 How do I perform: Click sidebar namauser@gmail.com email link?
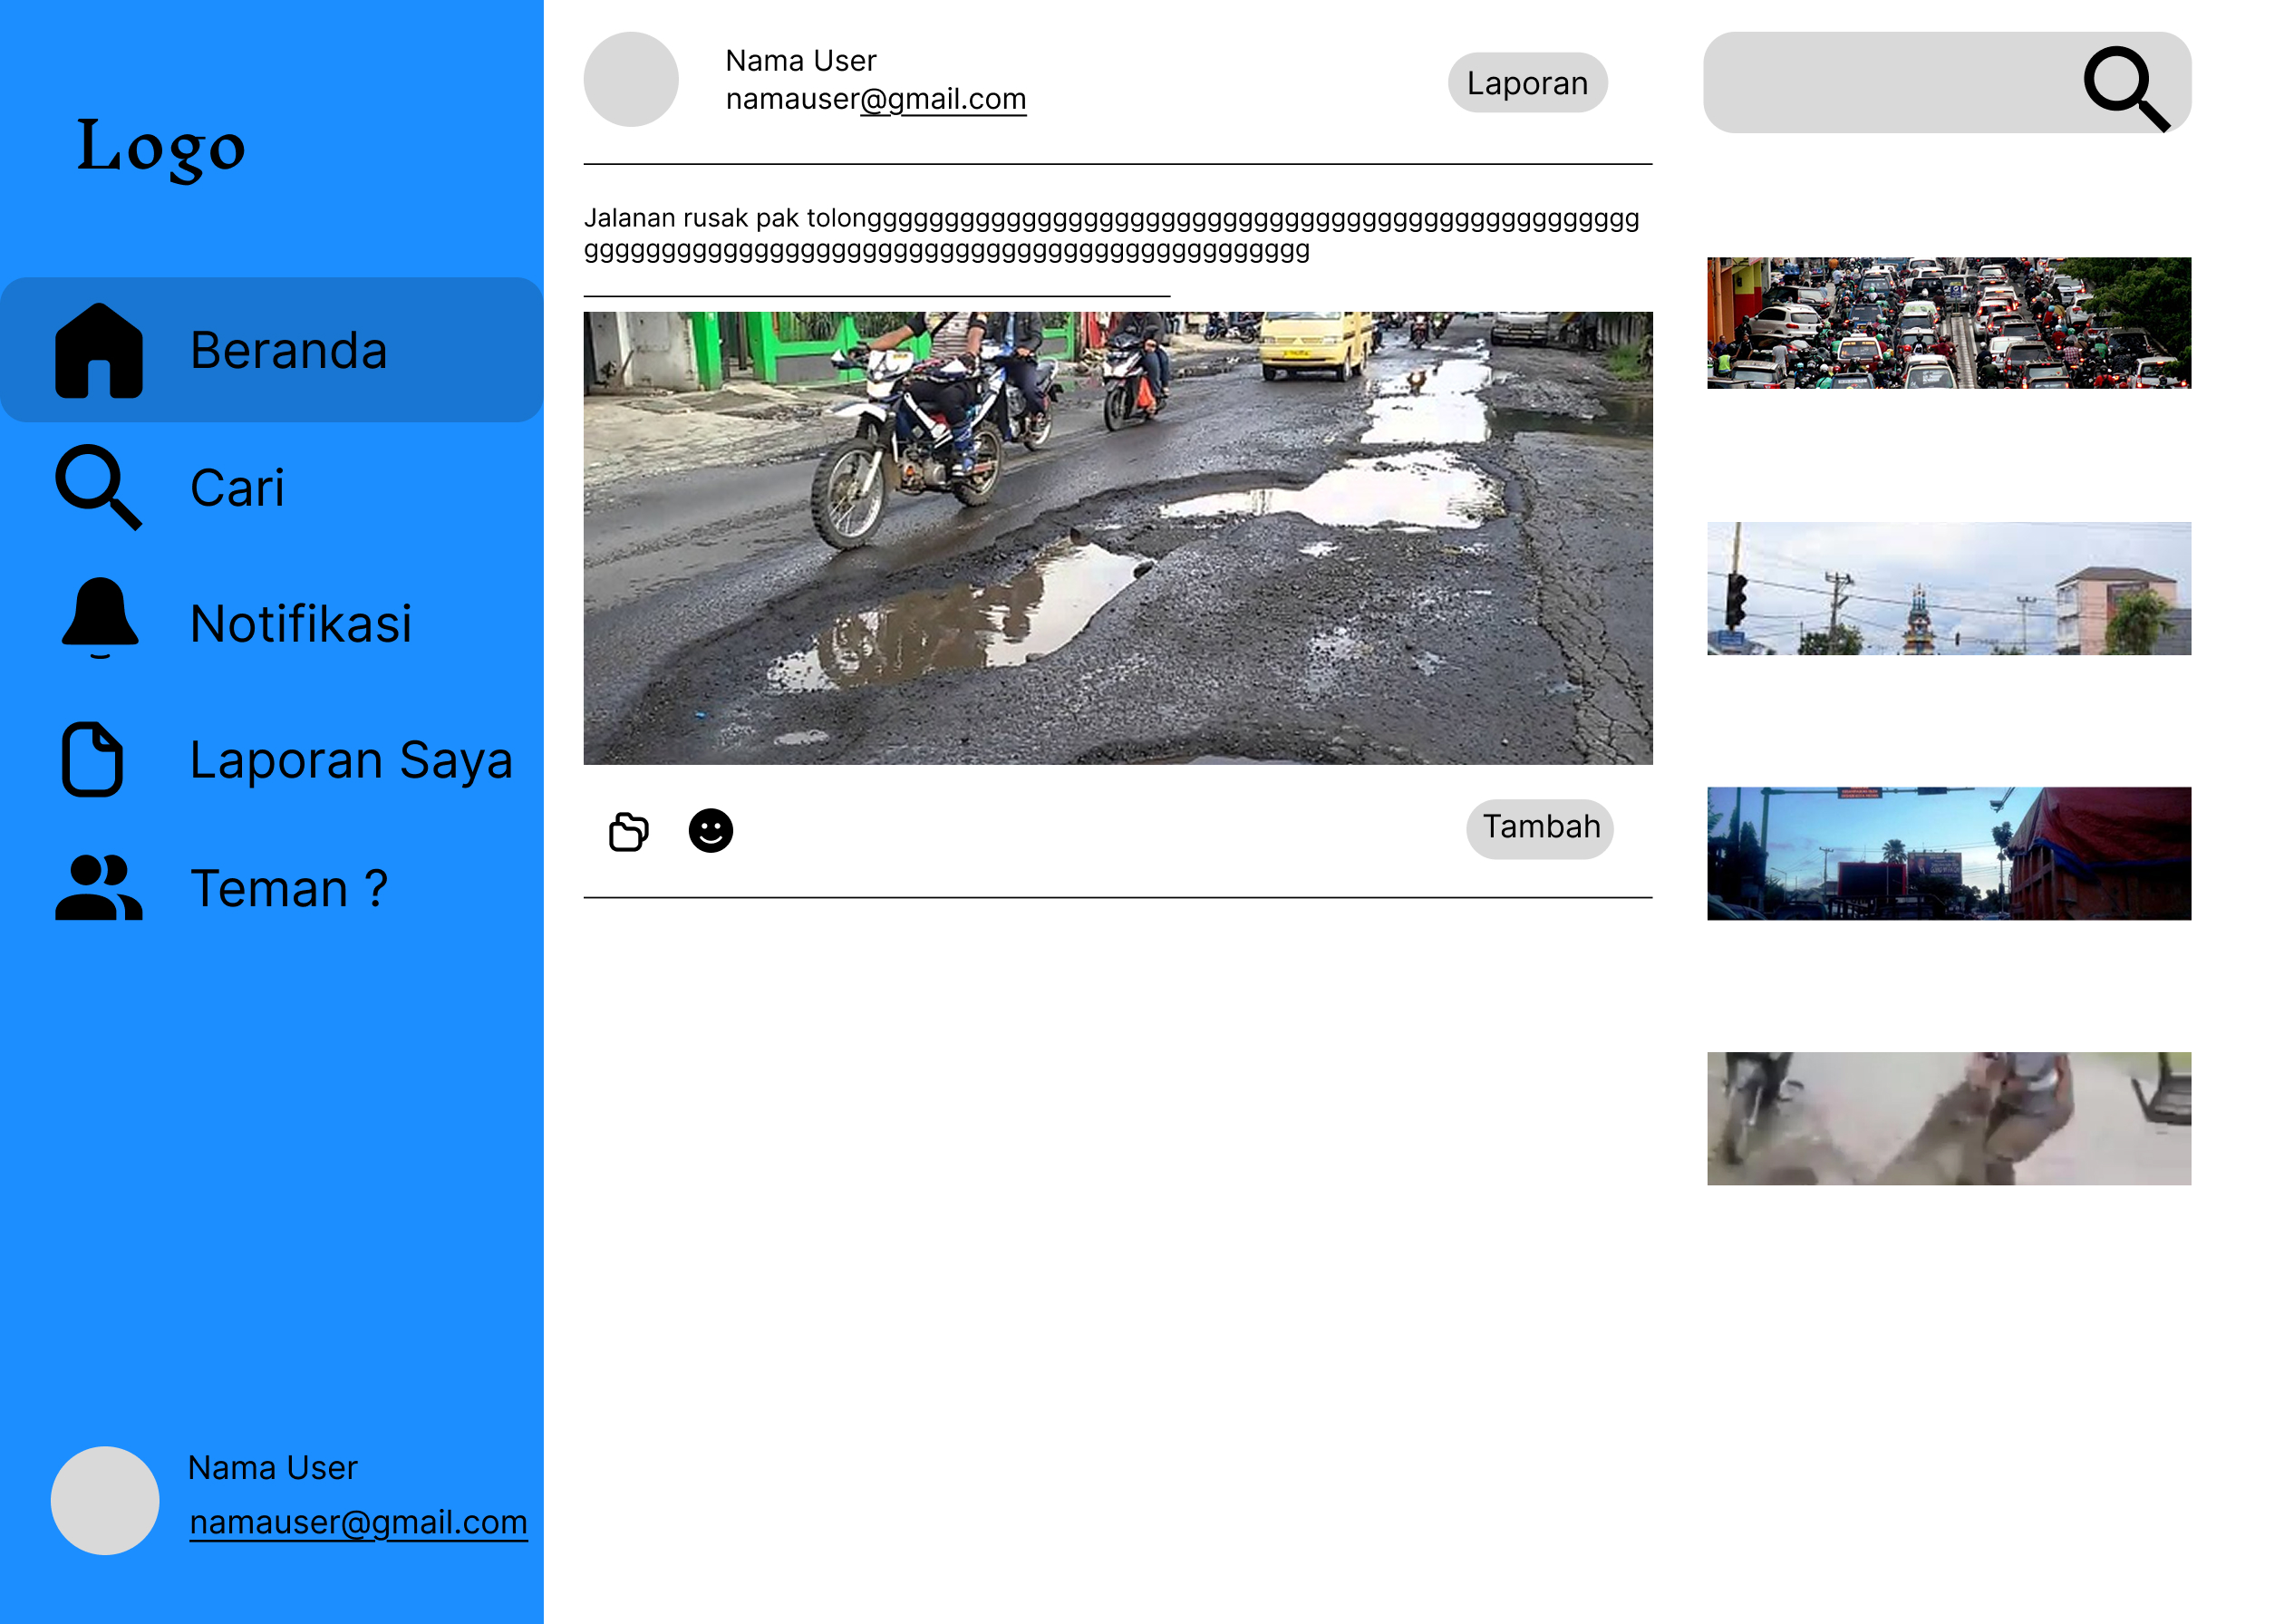tap(358, 1522)
